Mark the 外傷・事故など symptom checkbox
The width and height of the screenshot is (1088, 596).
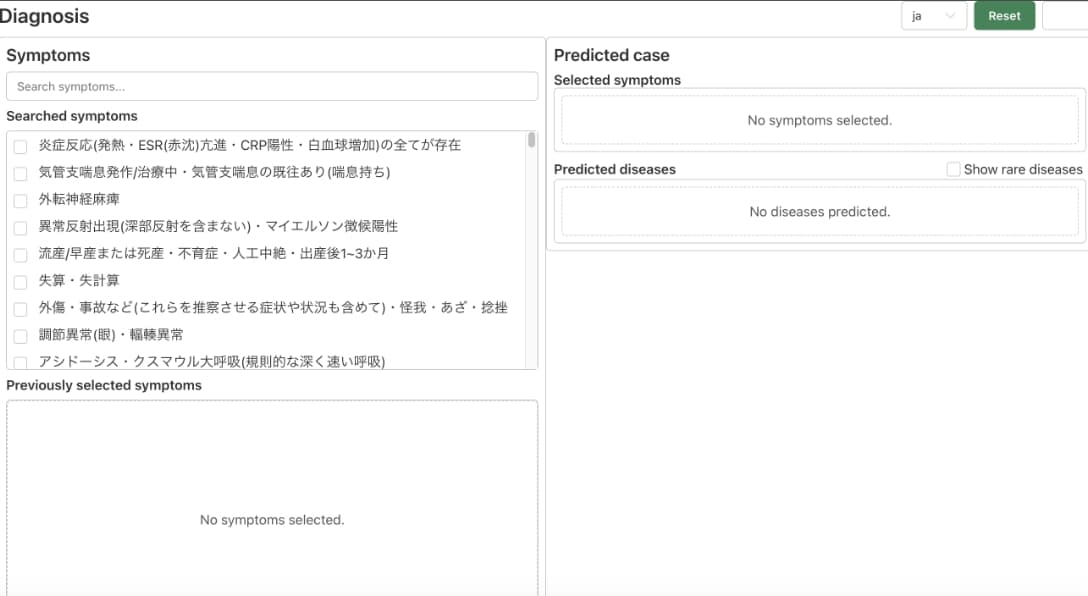(x=20, y=308)
